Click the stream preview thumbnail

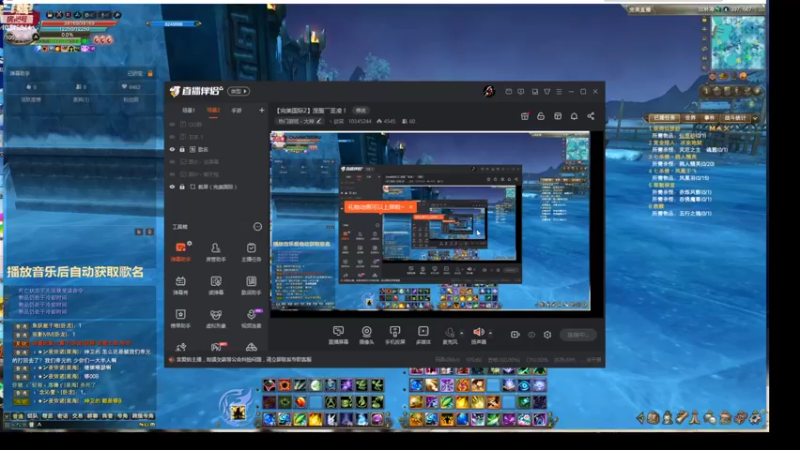click(430, 221)
